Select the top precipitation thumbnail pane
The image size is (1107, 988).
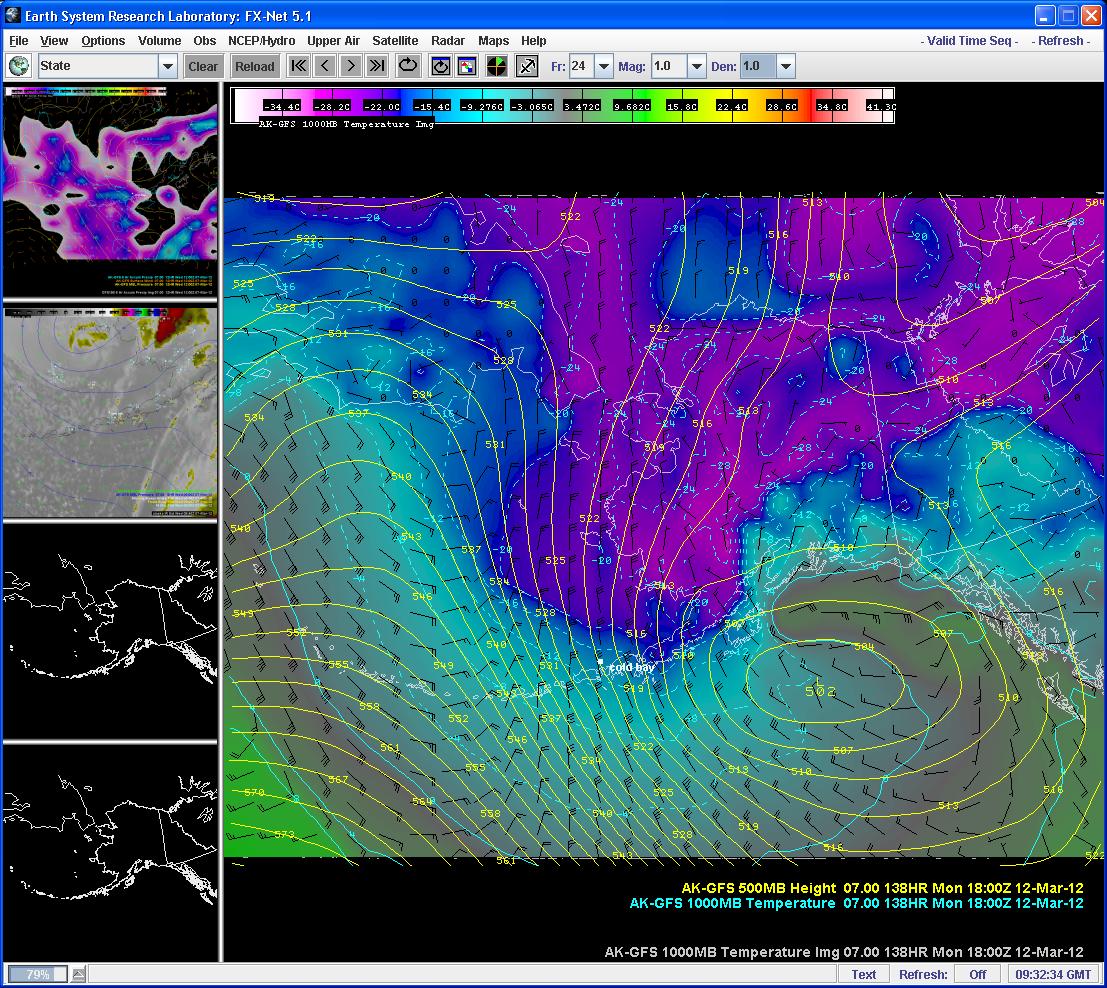(110, 190)
